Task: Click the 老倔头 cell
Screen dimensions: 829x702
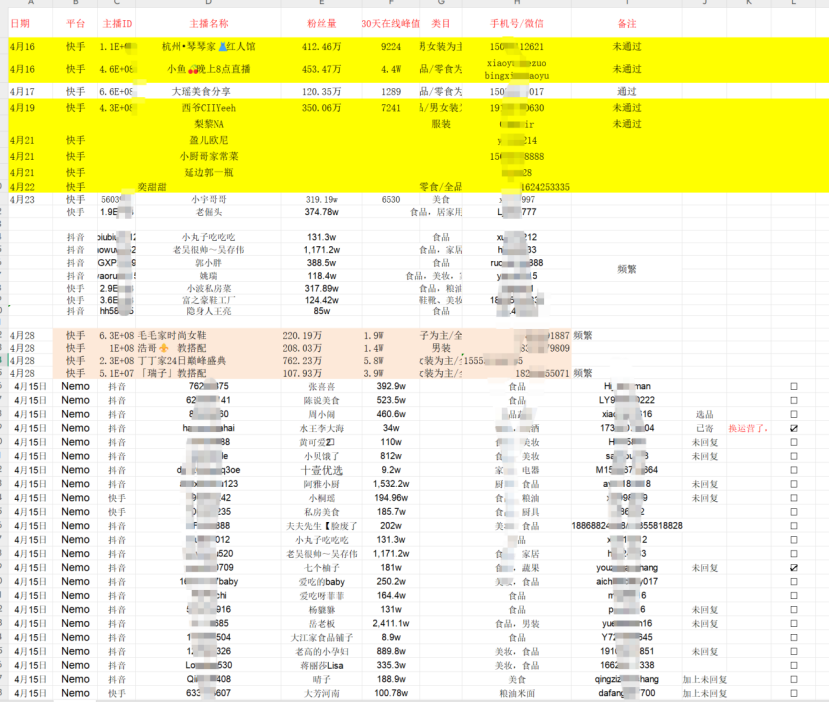Action: (209, 212)
